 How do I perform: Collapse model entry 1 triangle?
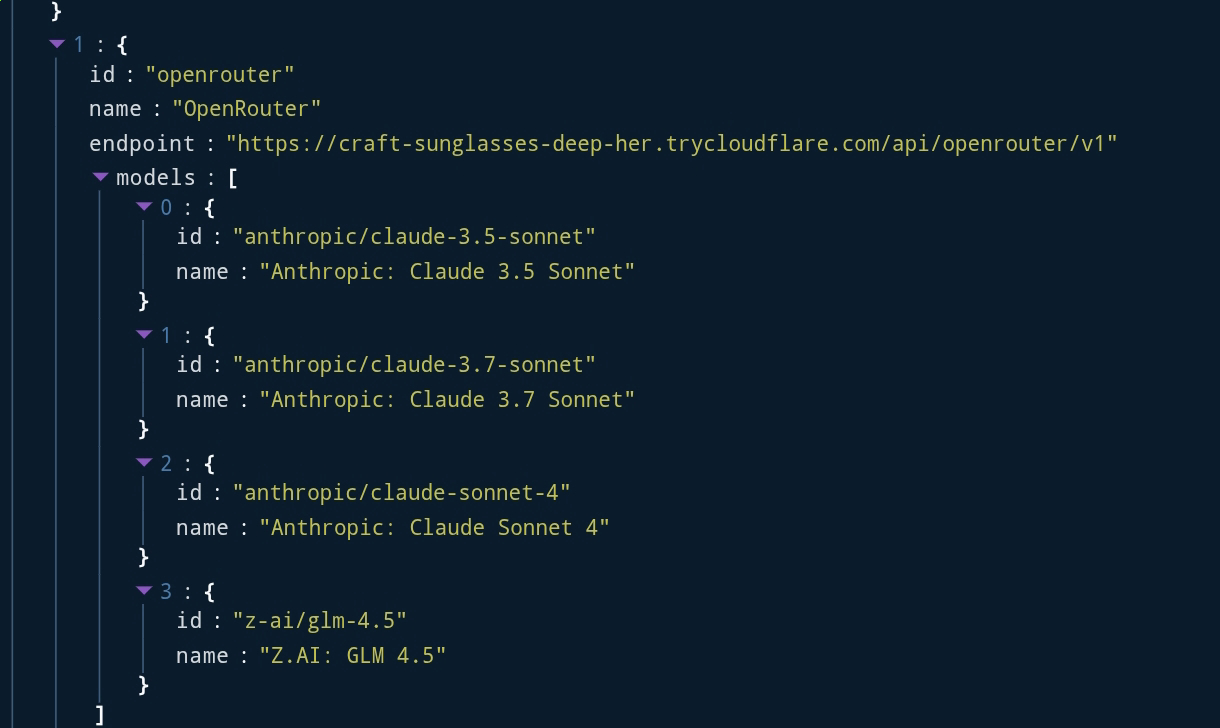pyautogui.click(x=144, y=335)
